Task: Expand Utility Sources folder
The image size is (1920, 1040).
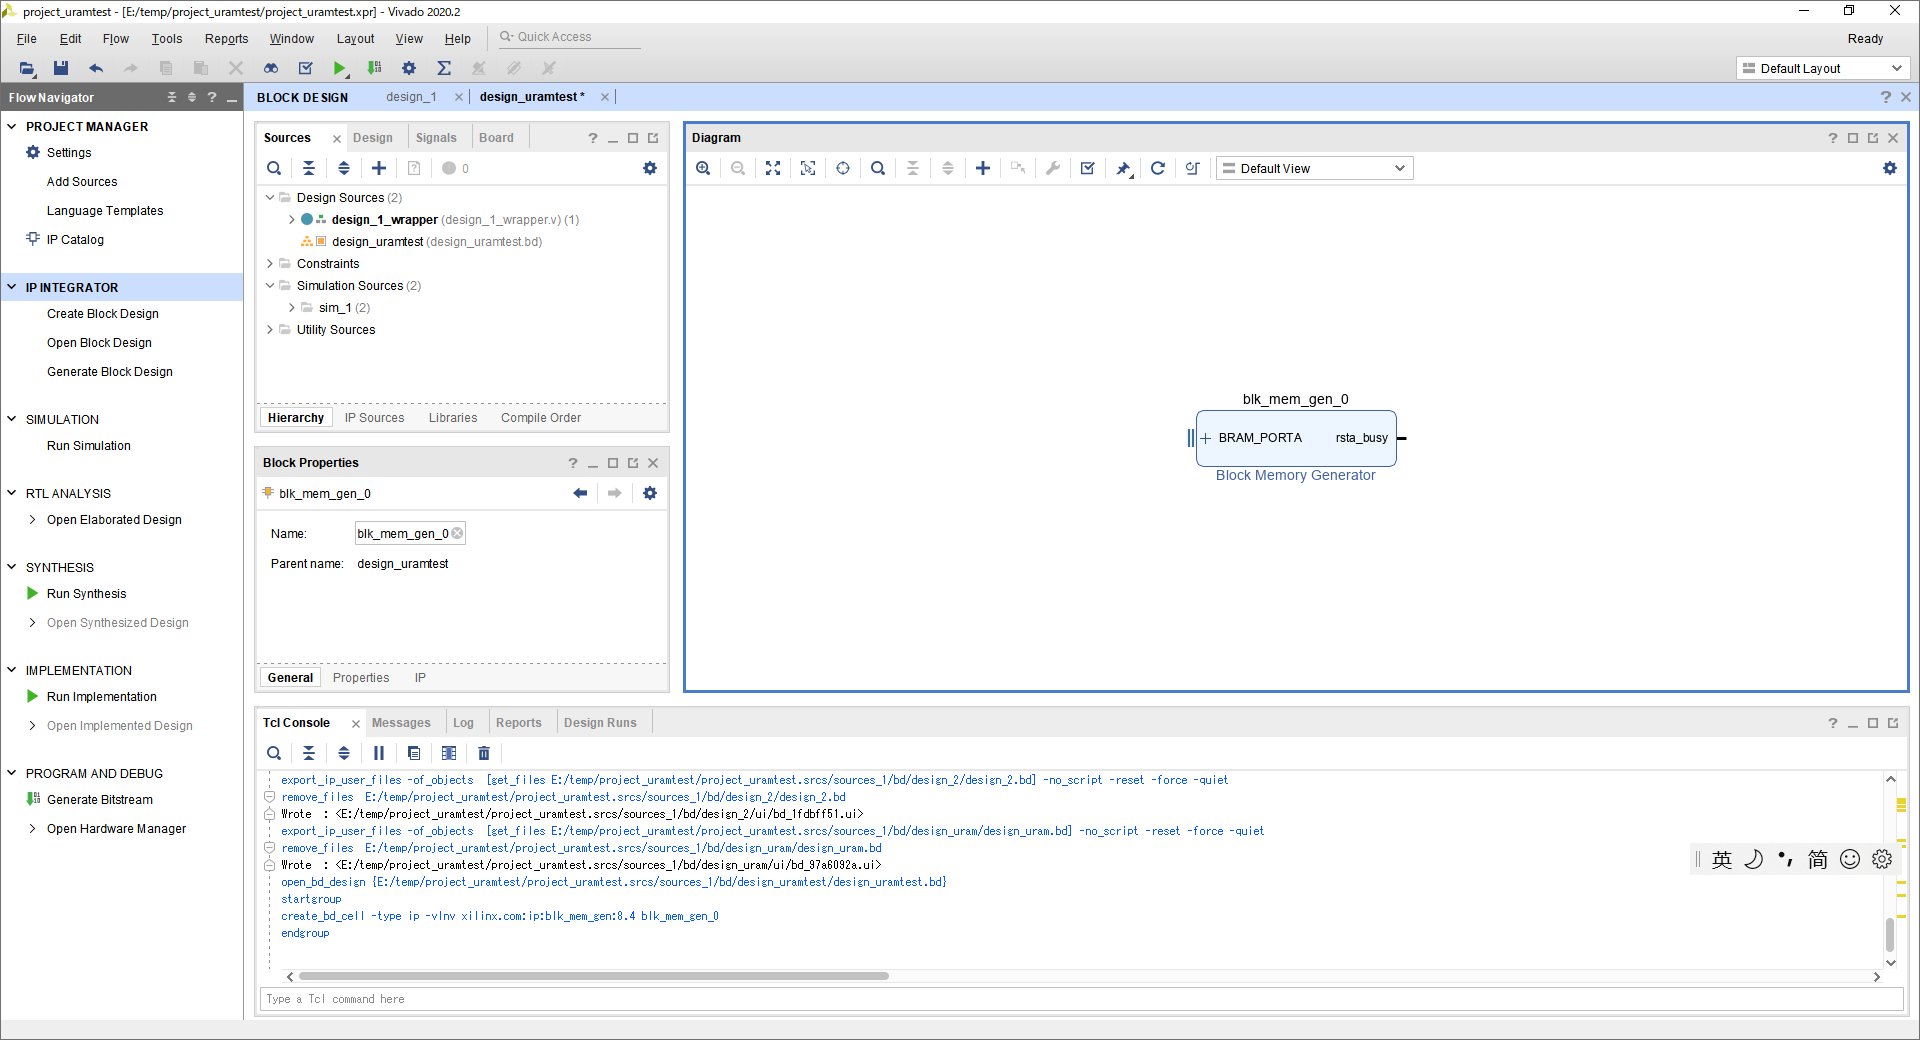Action: point(270,330)
